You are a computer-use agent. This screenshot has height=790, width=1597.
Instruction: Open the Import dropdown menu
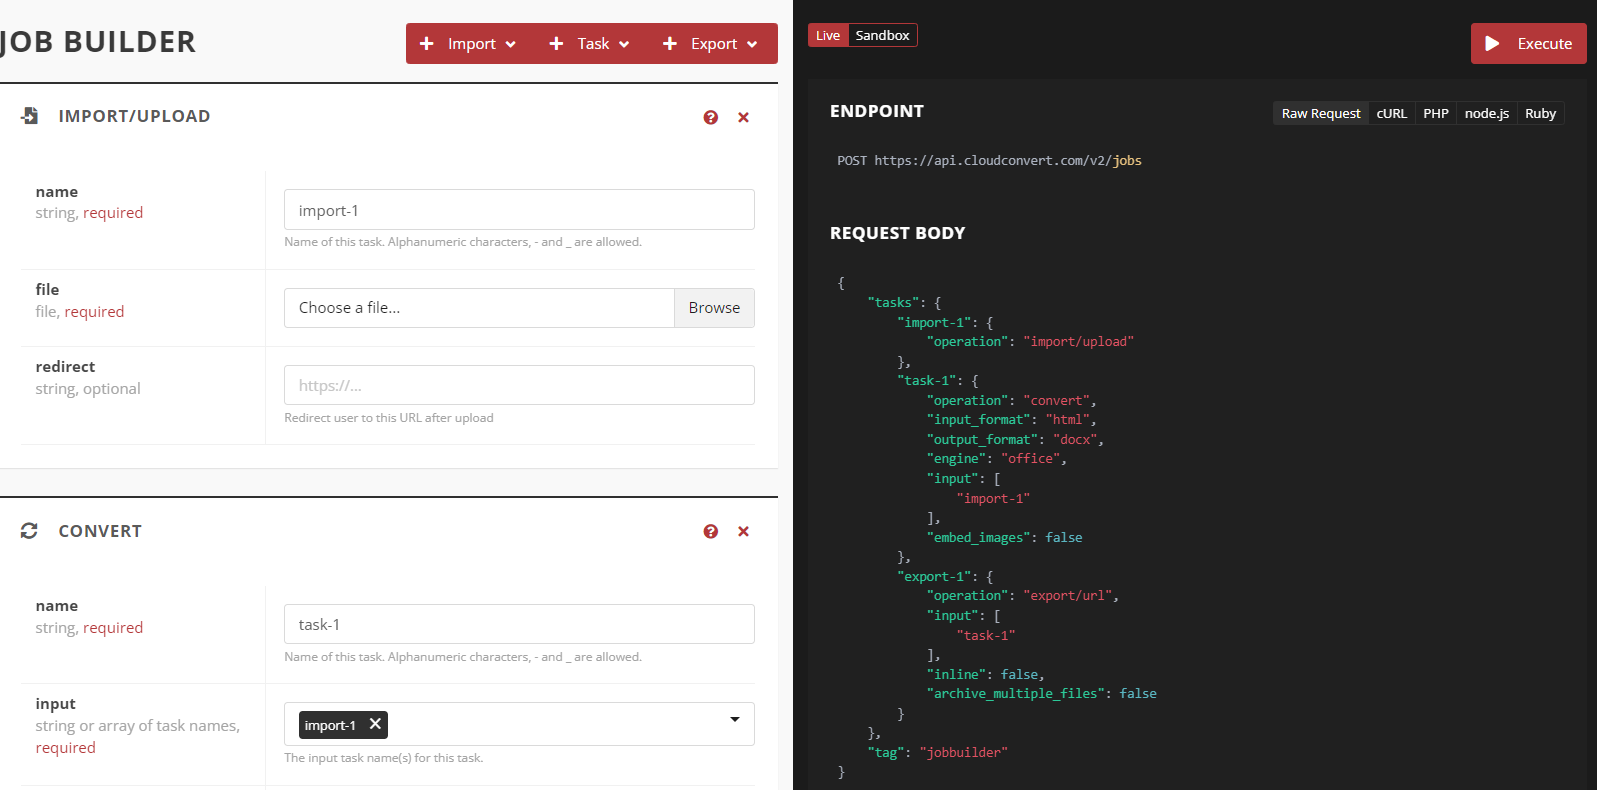point(468,44)
